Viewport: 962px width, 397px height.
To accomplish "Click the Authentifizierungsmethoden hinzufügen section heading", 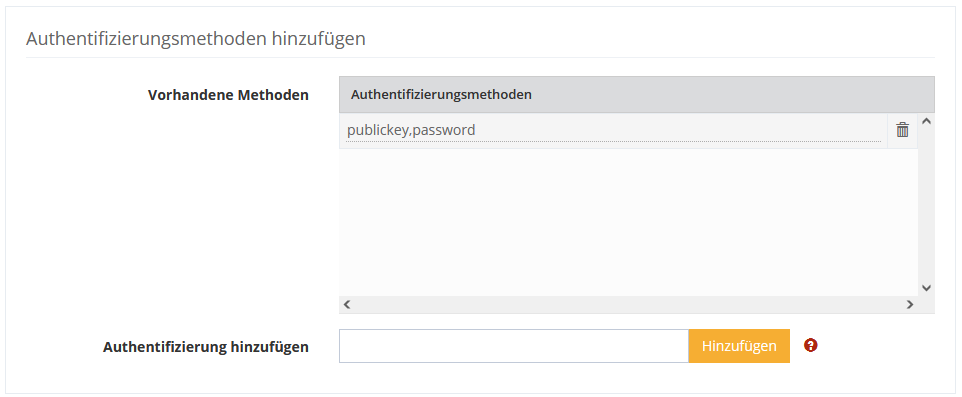I will pos(196,39).
